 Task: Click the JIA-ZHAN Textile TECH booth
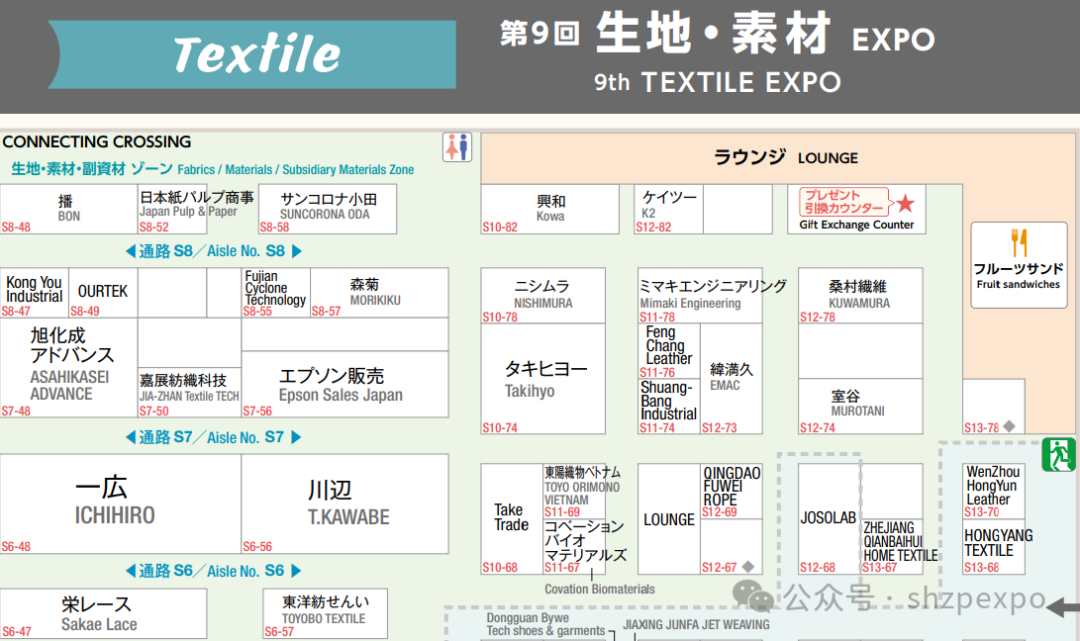pos(189,392)
